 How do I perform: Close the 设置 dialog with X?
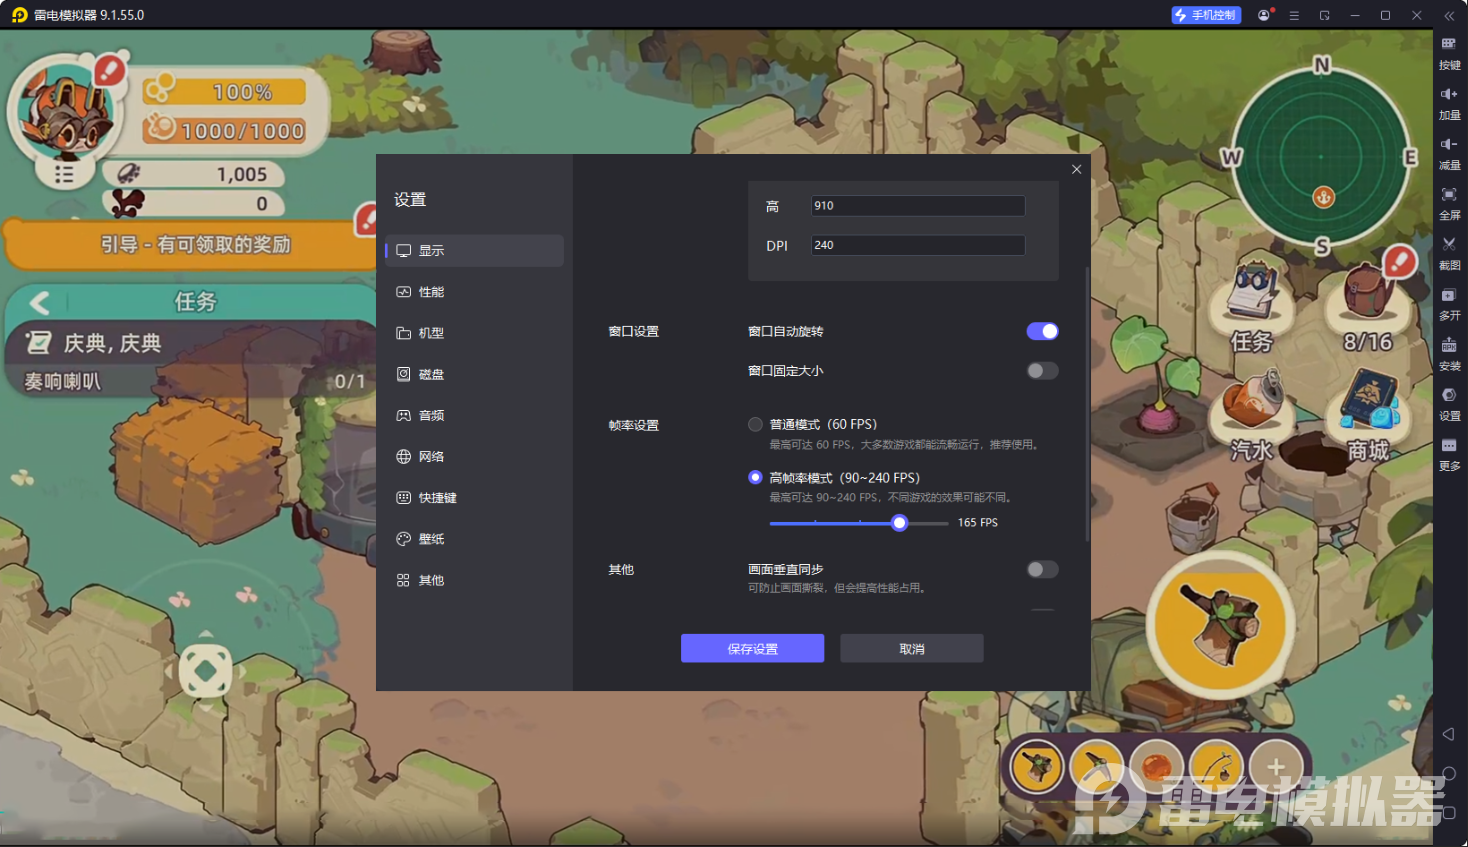1077,169
